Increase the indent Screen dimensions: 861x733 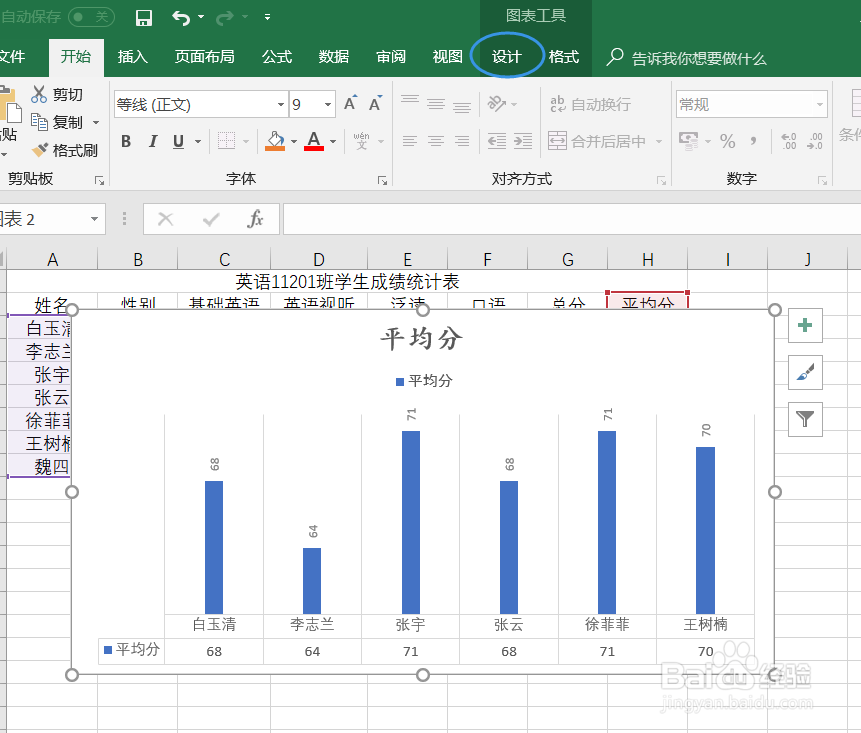[523, 141]
